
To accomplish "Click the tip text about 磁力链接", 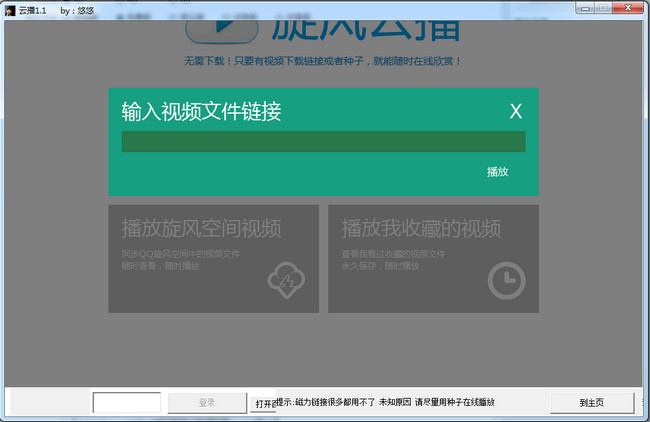I will point(385,402).
